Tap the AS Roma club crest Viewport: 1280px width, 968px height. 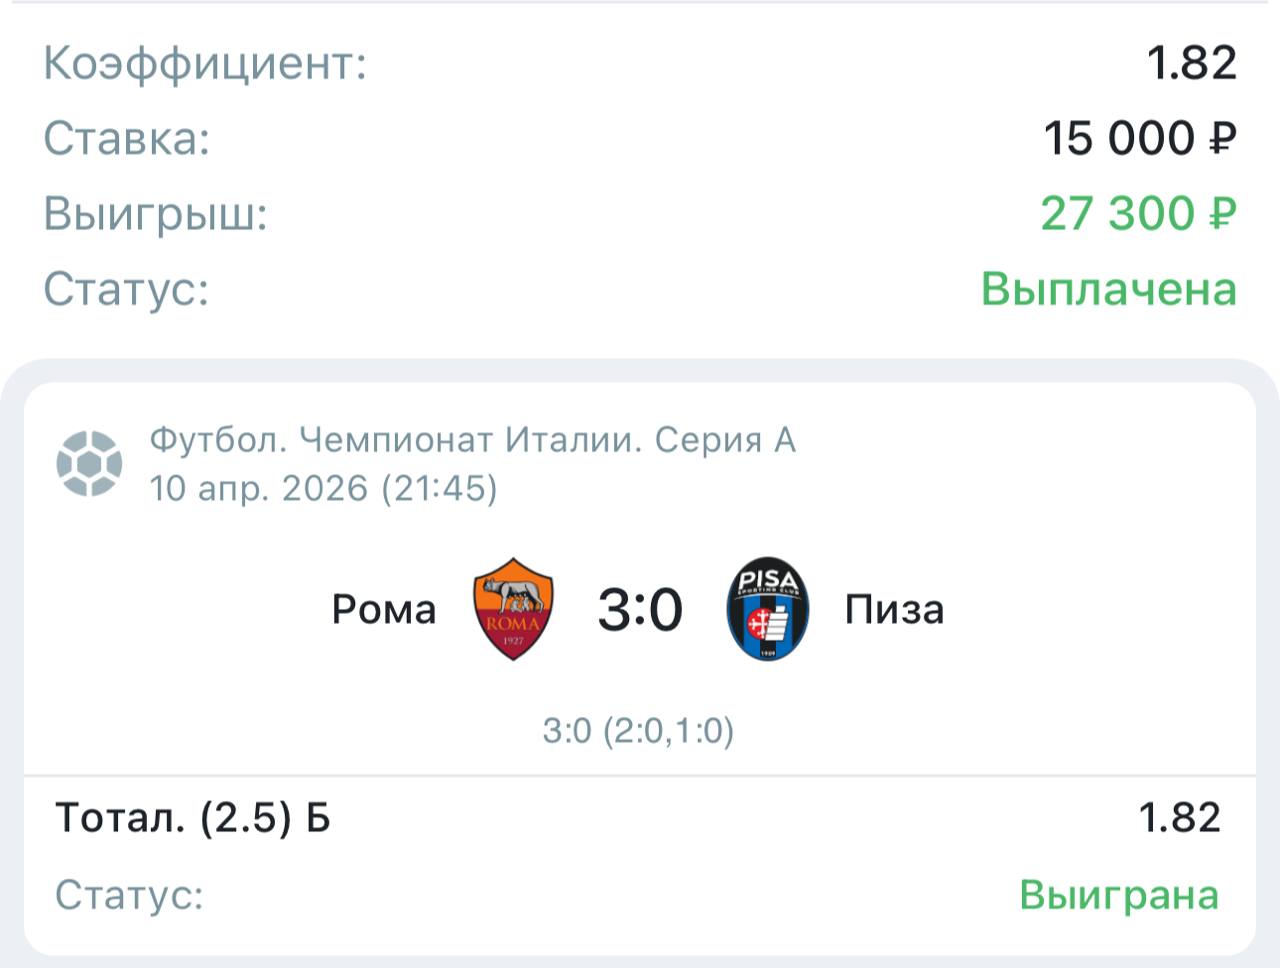(513, 609)
